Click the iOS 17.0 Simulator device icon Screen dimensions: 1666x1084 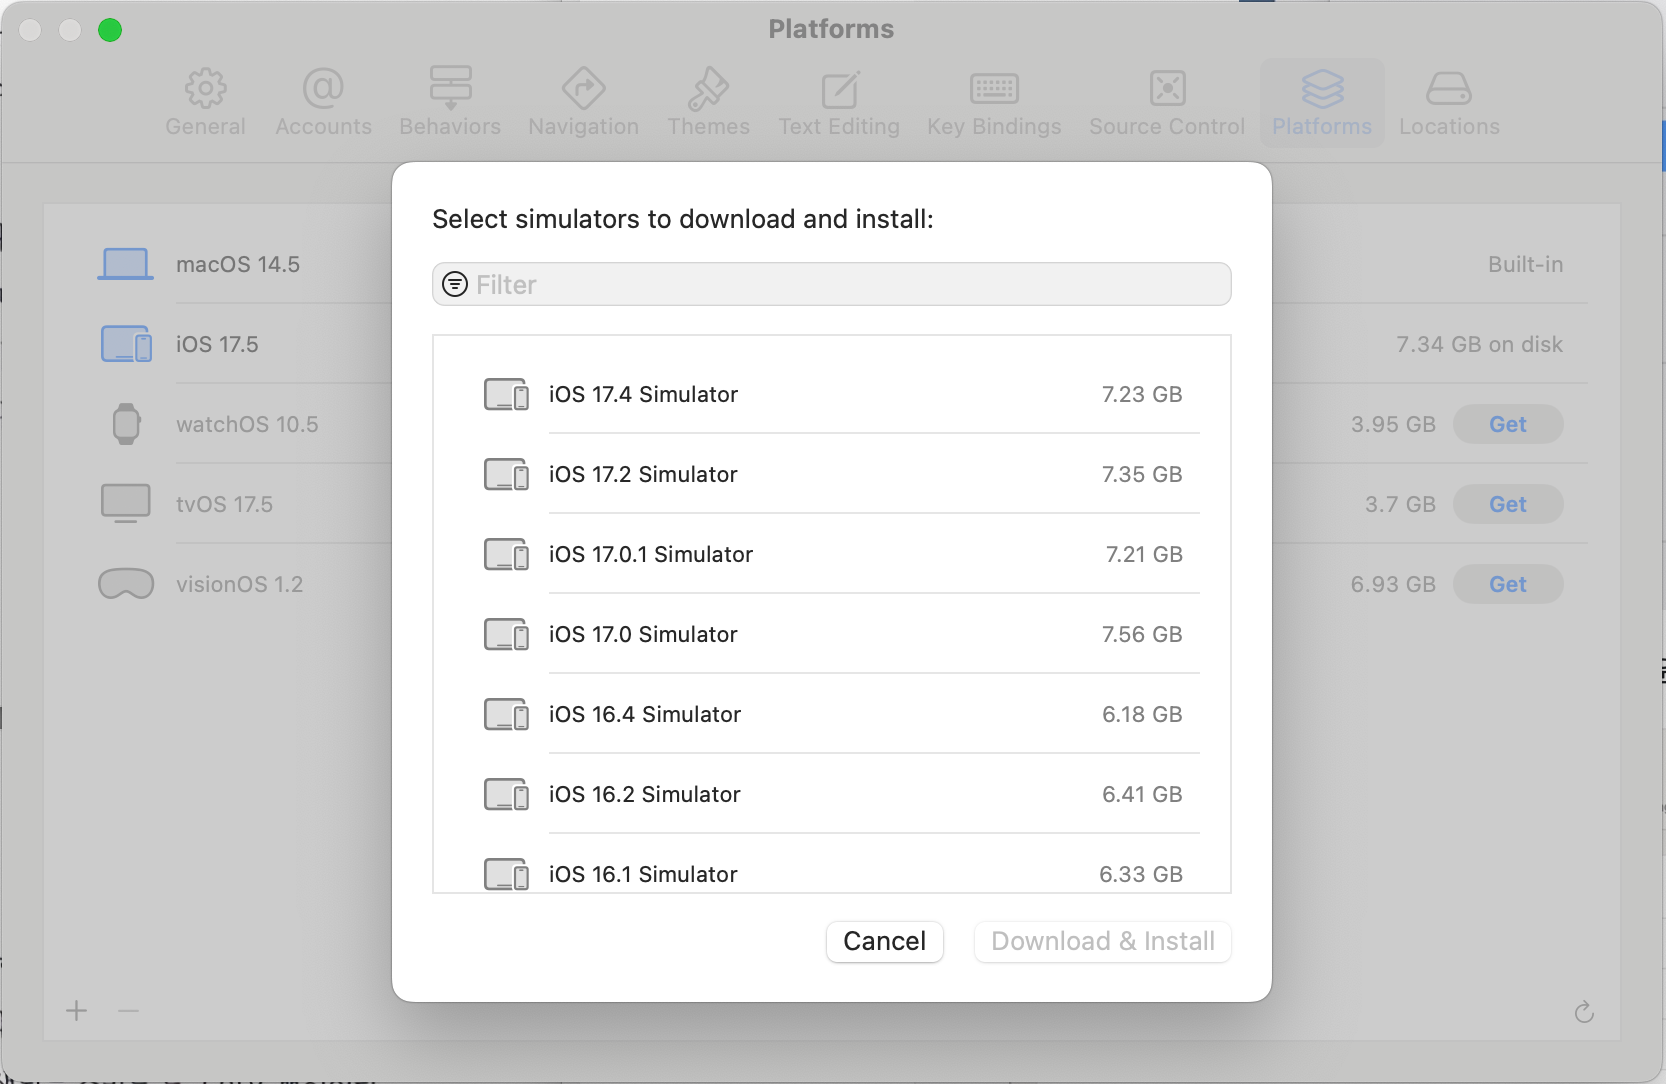pyautogui.click(x=507, y=634)
